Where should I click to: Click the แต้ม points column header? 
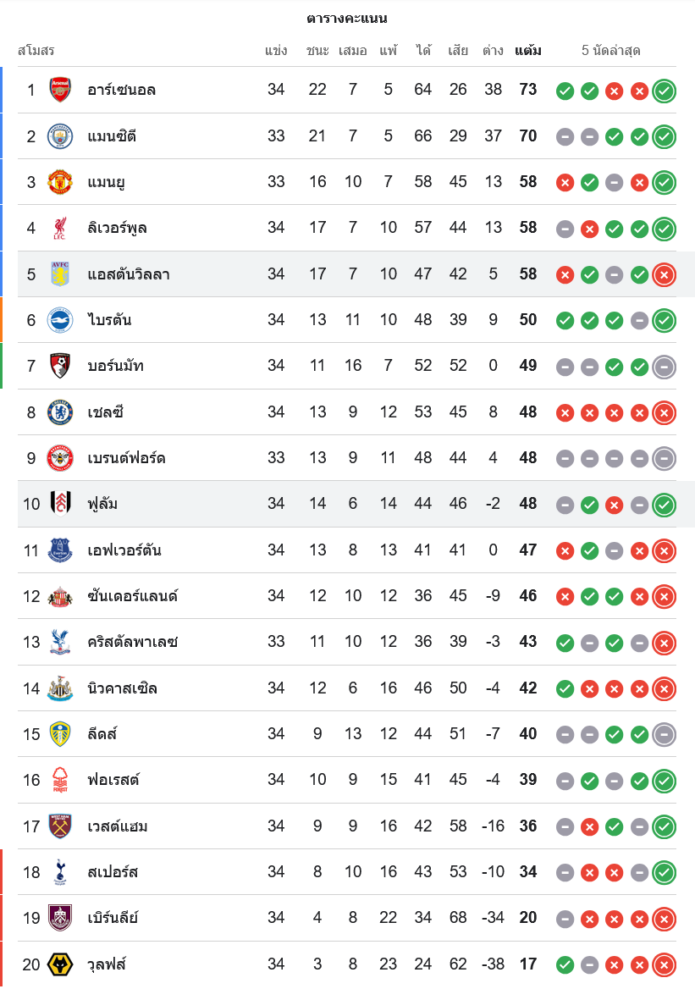point(528,50)
